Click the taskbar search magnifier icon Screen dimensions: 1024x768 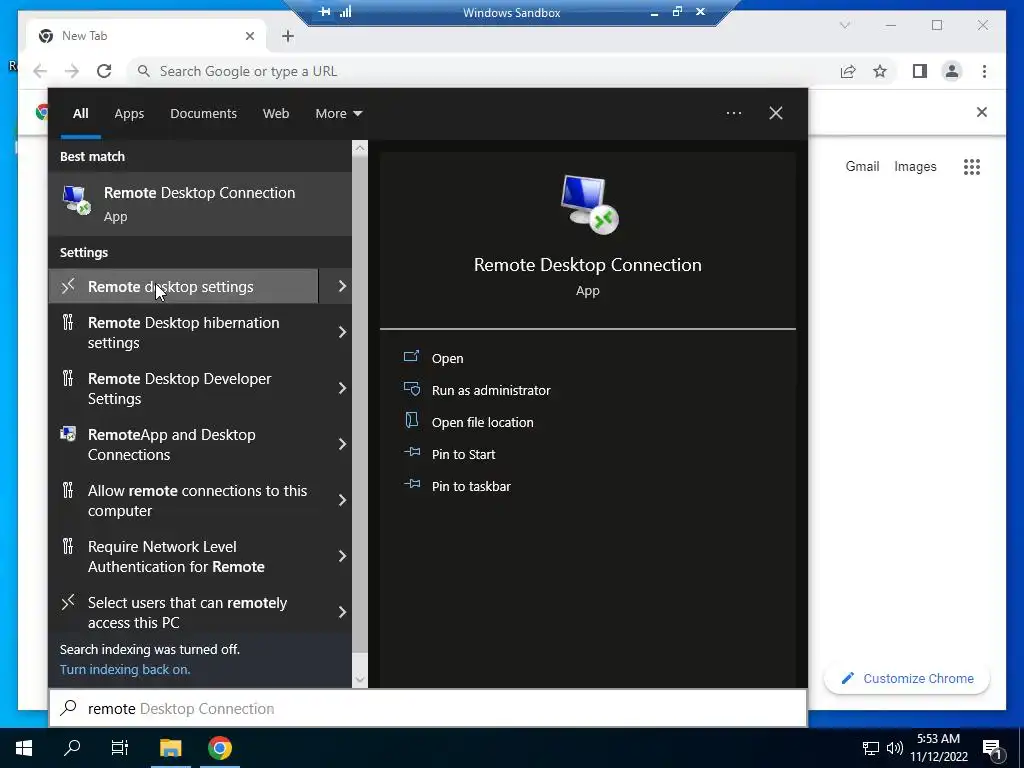coord(72,748)
